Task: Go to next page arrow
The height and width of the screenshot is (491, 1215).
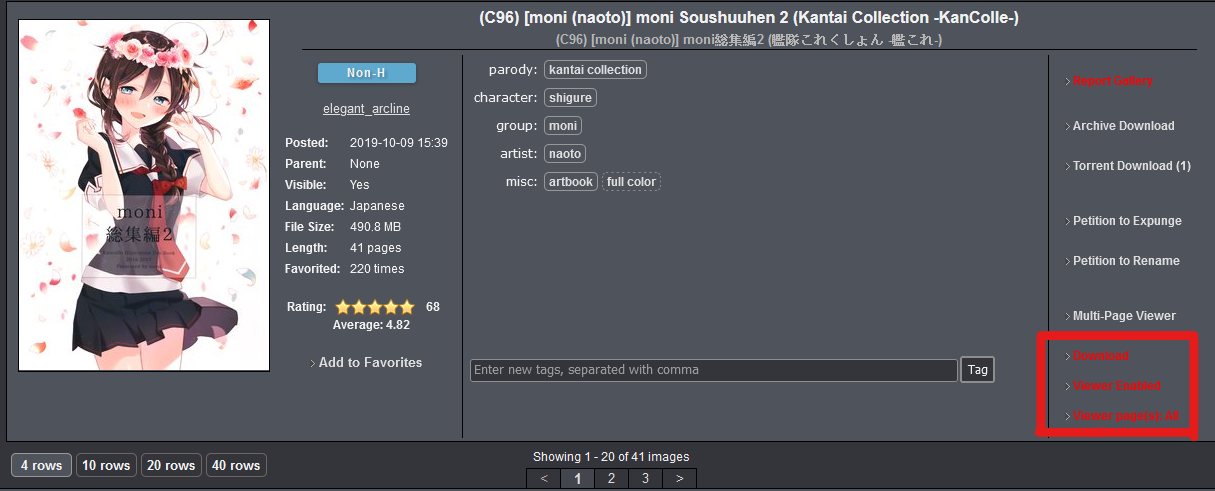Action: click(x=680, y=478)
